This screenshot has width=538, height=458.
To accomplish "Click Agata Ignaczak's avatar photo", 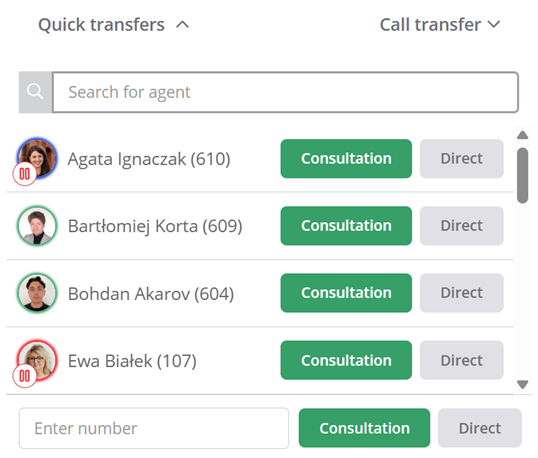I will [37, 158].
